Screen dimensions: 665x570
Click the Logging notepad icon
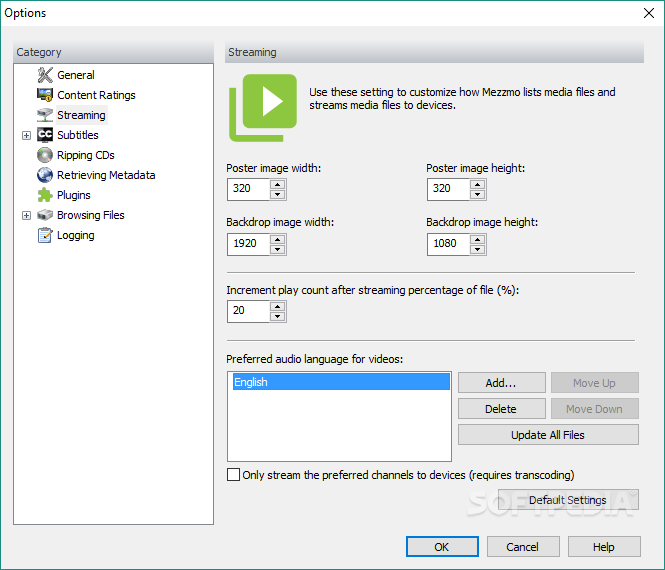45,235
